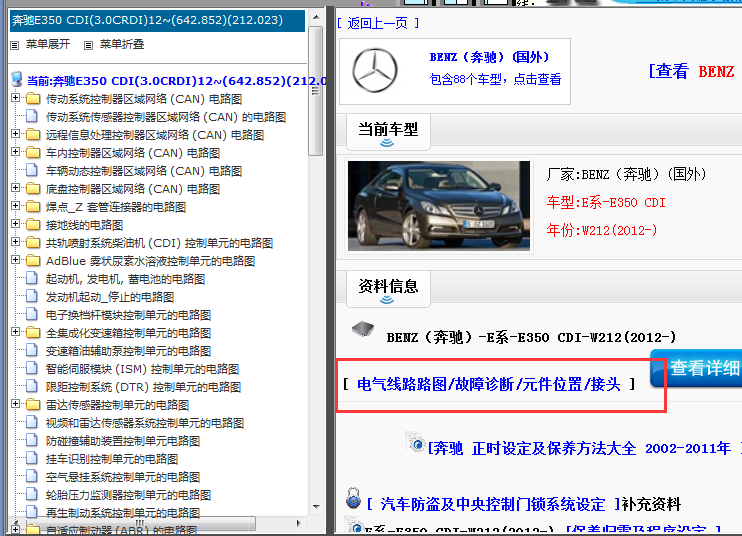Expand AdBlue 雾状尿素水溶液控制单元 node

click(16, 260)
